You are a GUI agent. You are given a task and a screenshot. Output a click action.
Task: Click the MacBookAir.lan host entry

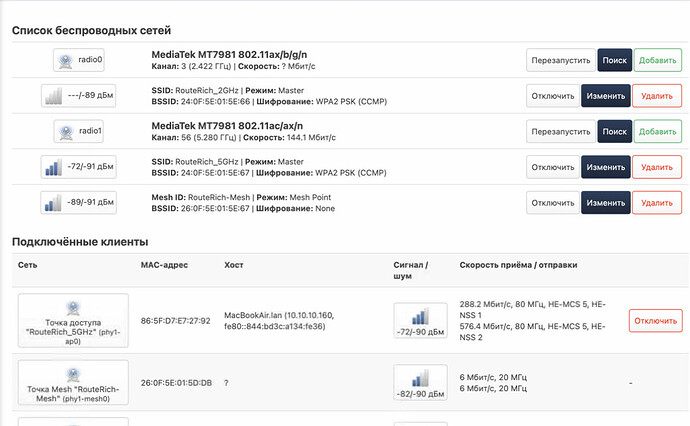point(279,321)
